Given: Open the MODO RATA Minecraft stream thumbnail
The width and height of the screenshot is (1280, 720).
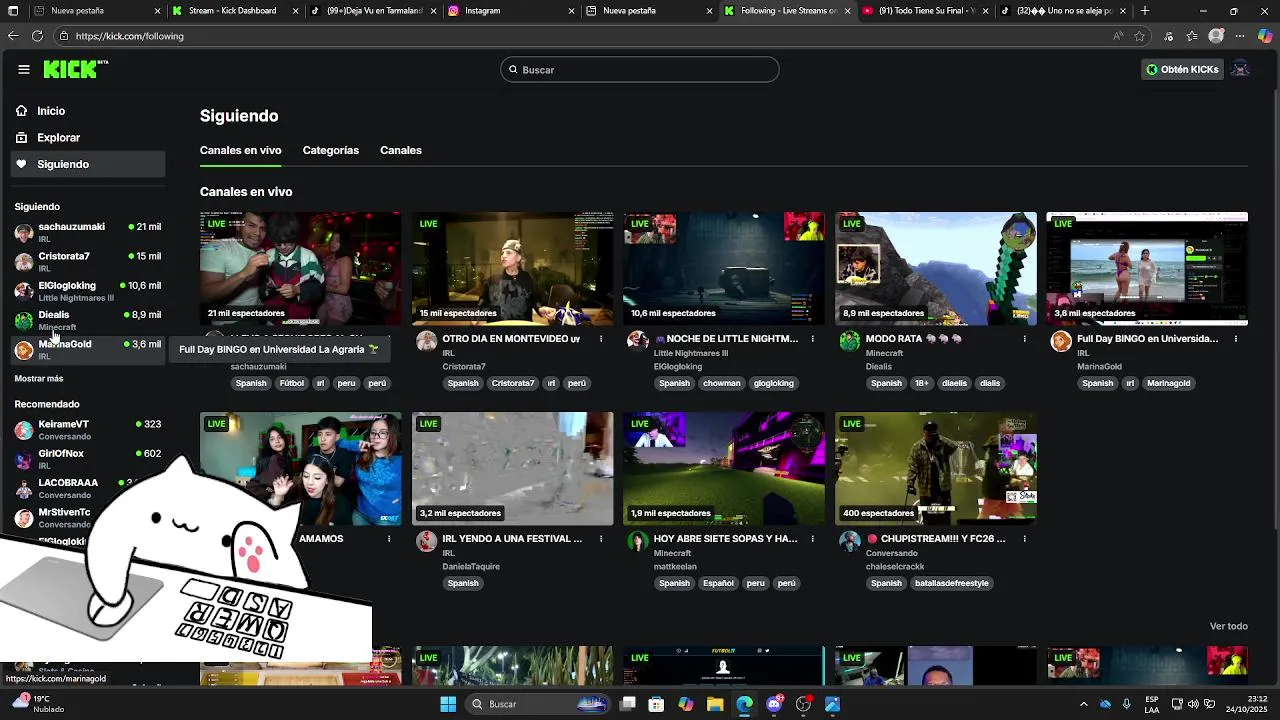Looking at the screenshot, I should tap(936, 268).
